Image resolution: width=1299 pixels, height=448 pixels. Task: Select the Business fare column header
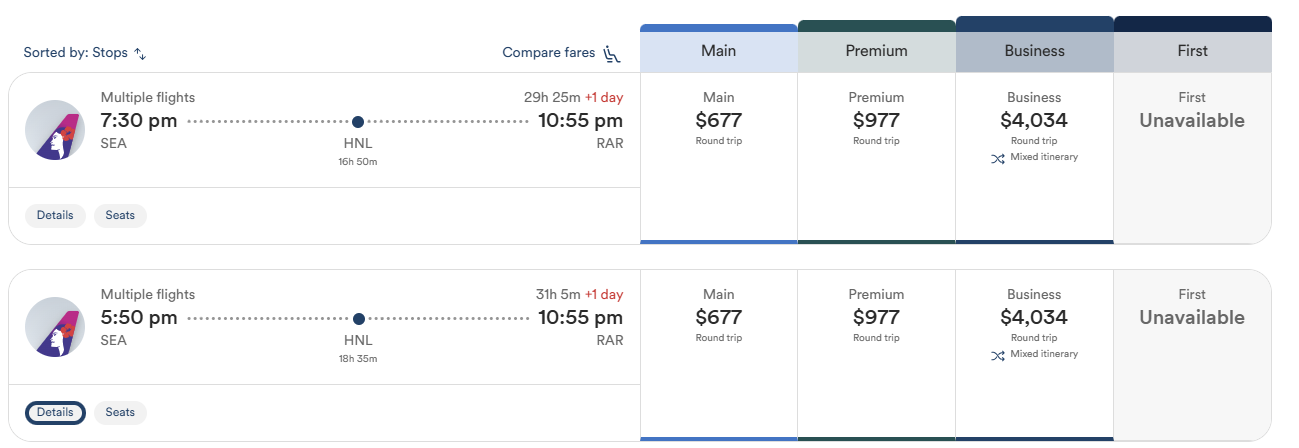coord(1035,51)
